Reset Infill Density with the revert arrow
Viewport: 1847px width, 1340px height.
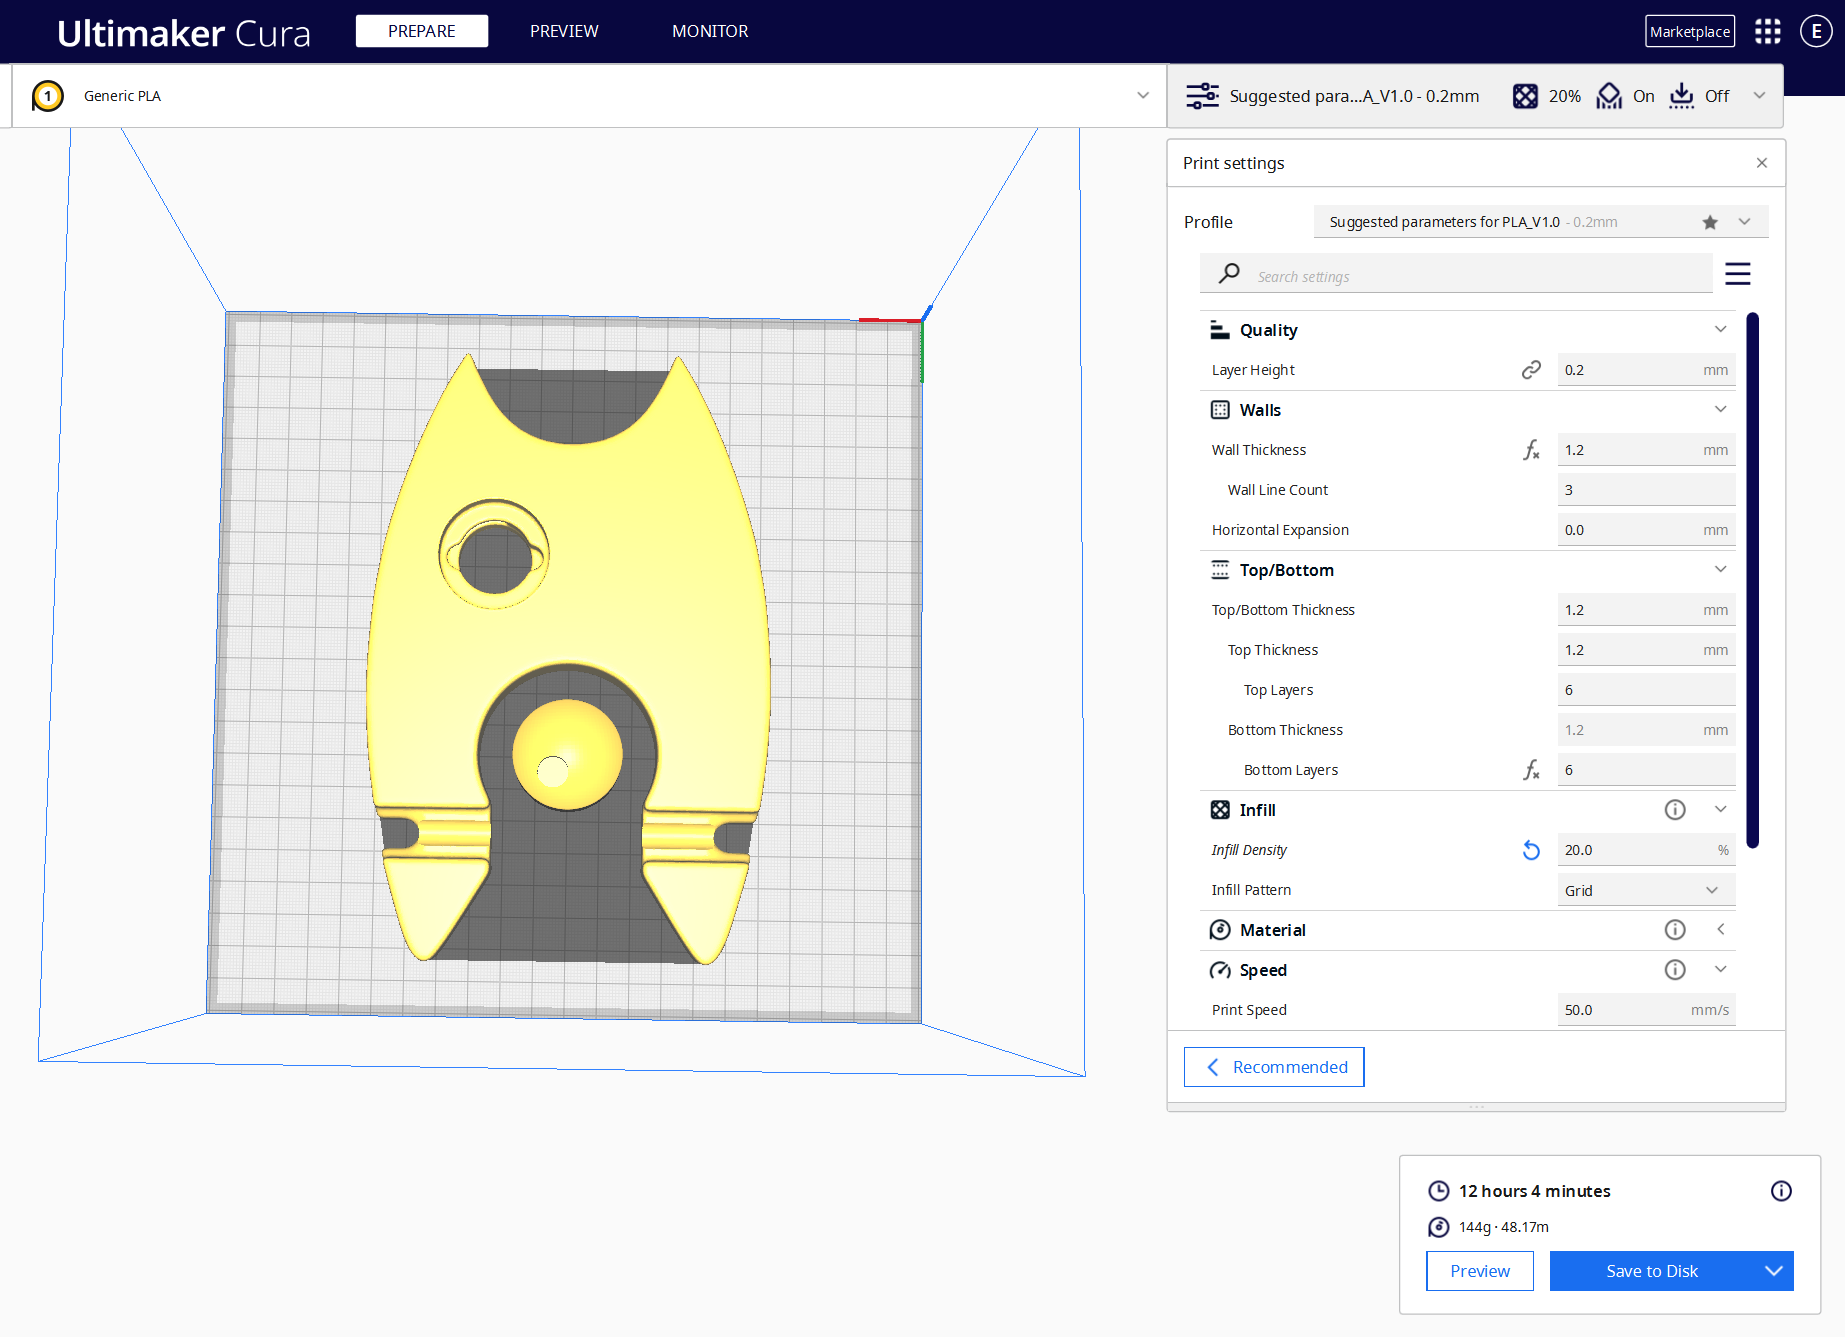pyautogui.click(x=1530, y=850)
